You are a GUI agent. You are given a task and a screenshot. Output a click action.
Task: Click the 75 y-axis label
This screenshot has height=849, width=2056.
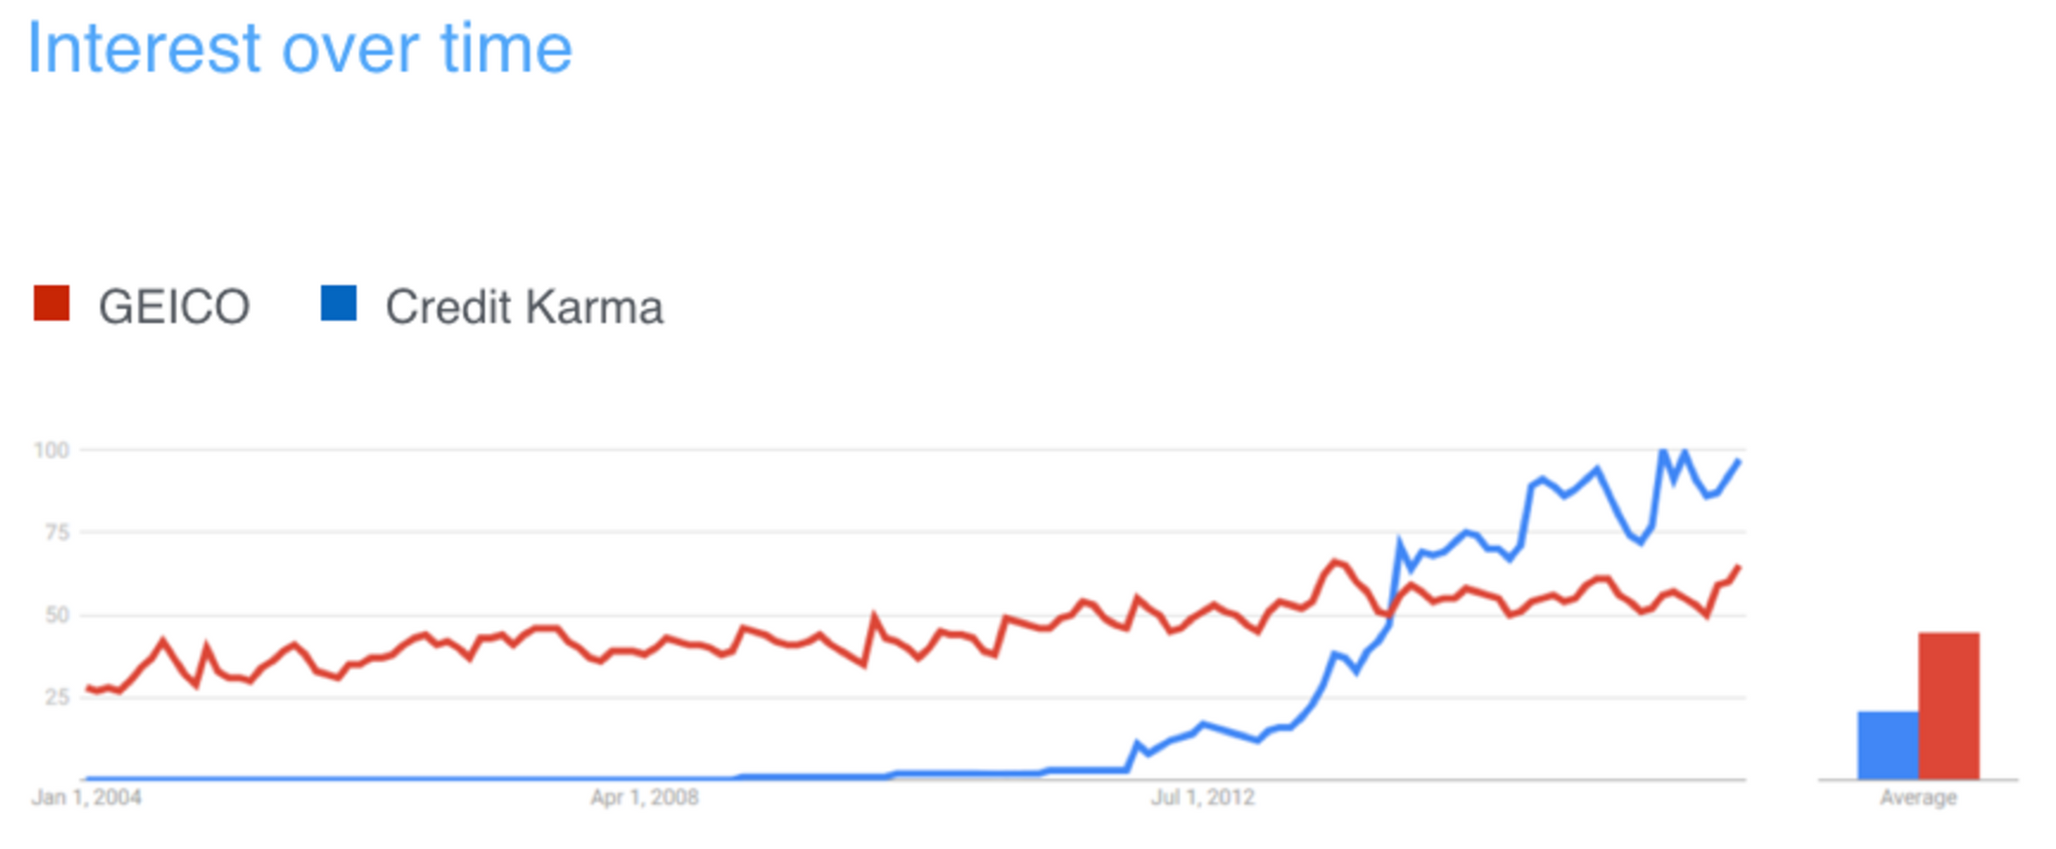[x=57, y=532]
